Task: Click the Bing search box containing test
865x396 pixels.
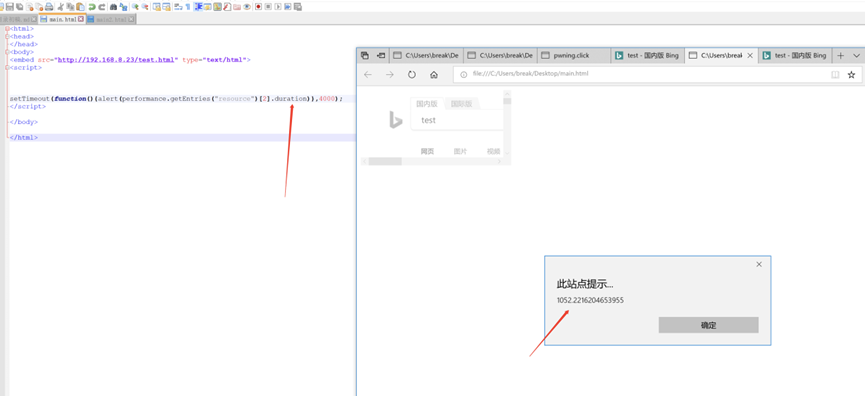Action: tap(457, 120)
